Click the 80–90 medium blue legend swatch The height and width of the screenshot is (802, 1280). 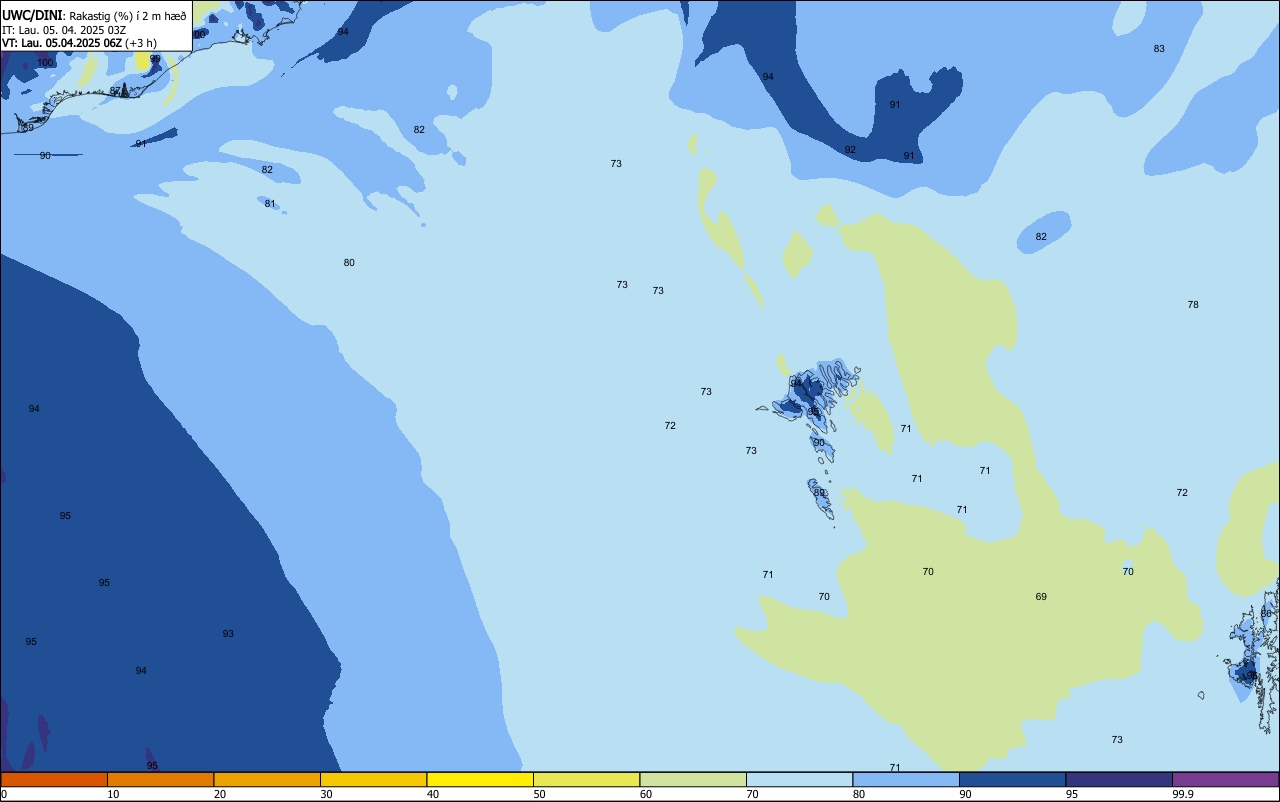tap(906, 779)
